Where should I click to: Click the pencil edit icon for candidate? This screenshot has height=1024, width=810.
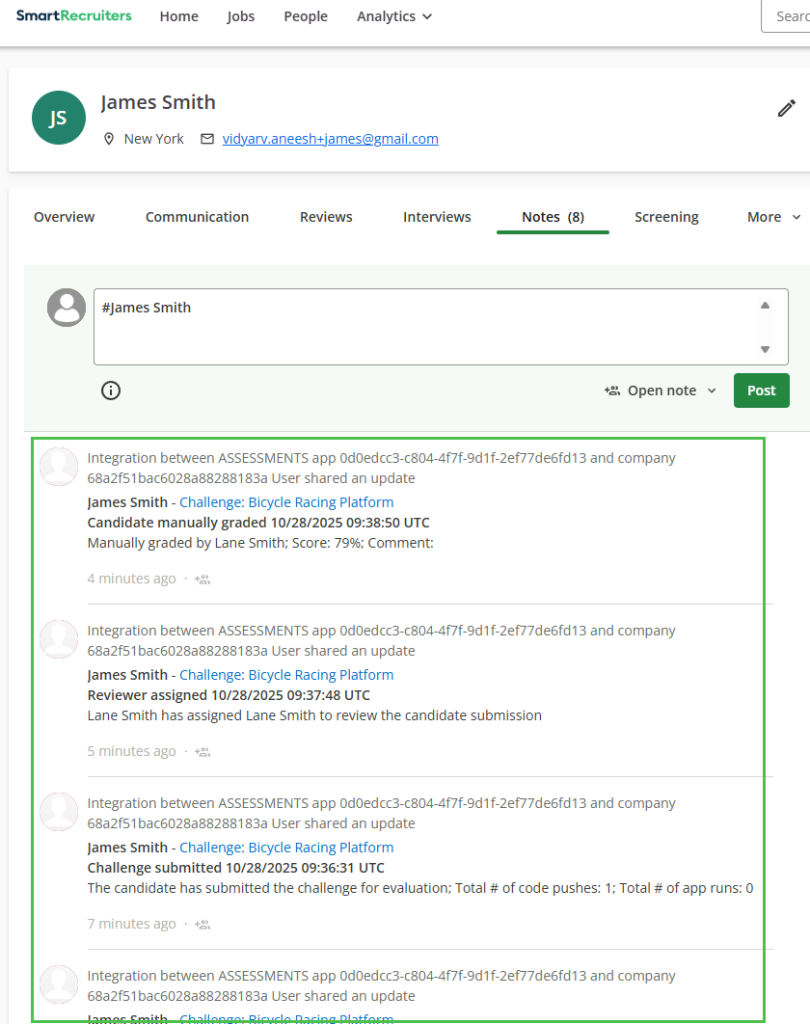coord(787,109)
